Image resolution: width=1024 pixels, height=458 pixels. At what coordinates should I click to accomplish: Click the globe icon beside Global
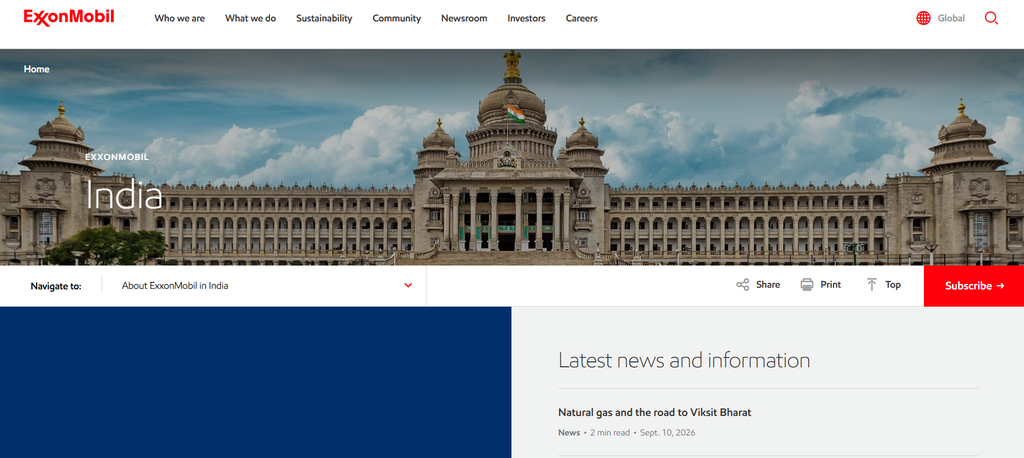923,18
